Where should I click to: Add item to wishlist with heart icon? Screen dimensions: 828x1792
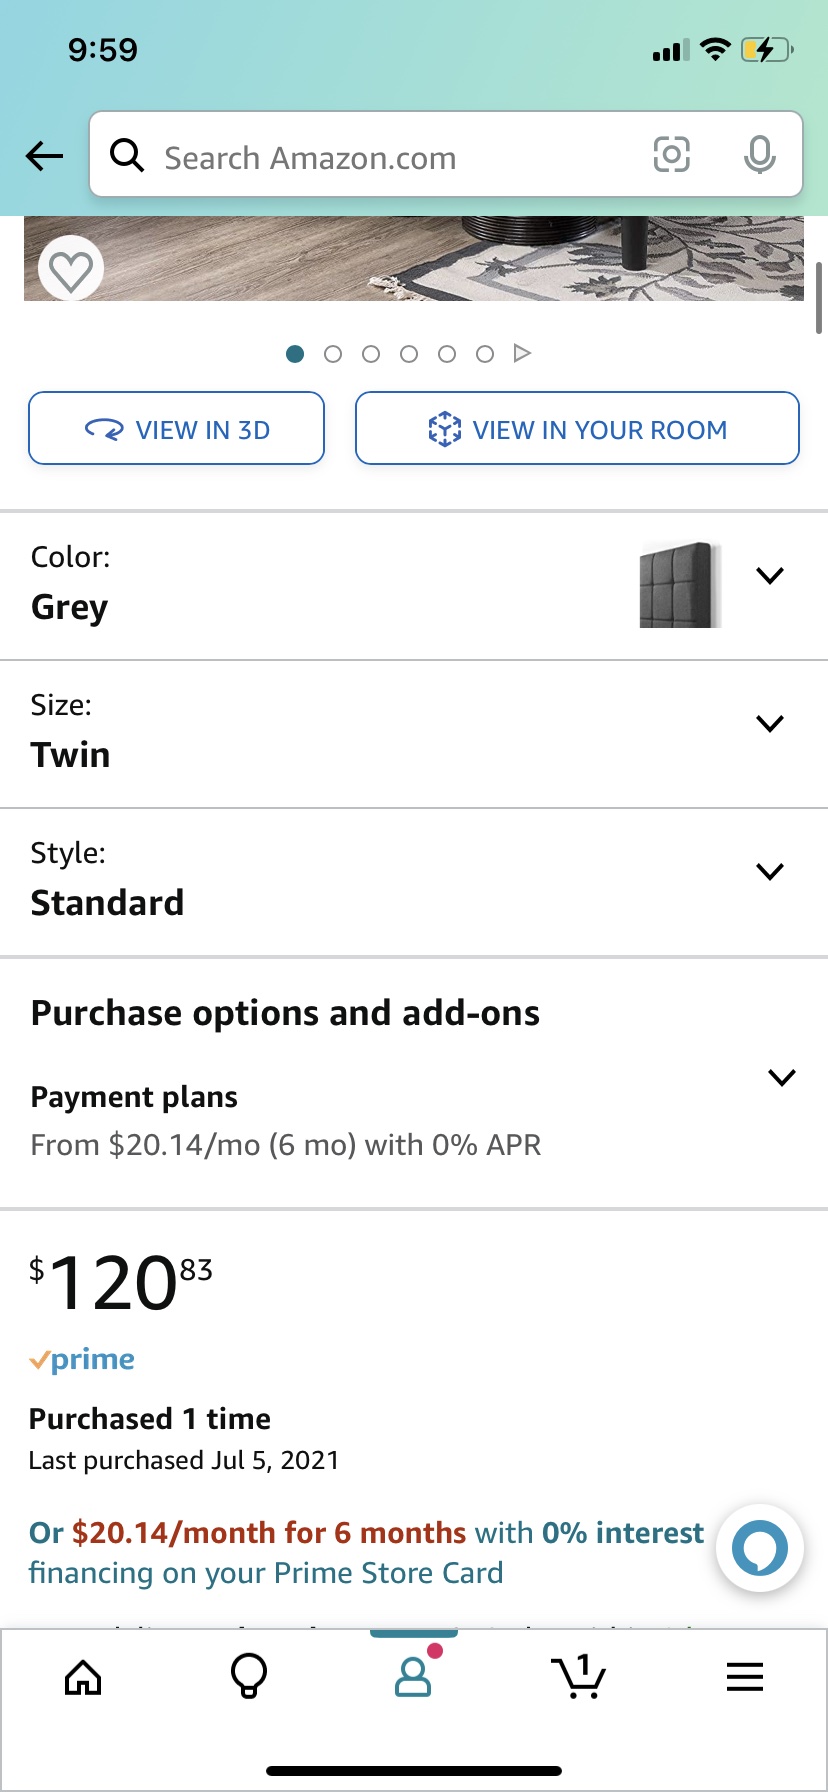pos(71,270)
